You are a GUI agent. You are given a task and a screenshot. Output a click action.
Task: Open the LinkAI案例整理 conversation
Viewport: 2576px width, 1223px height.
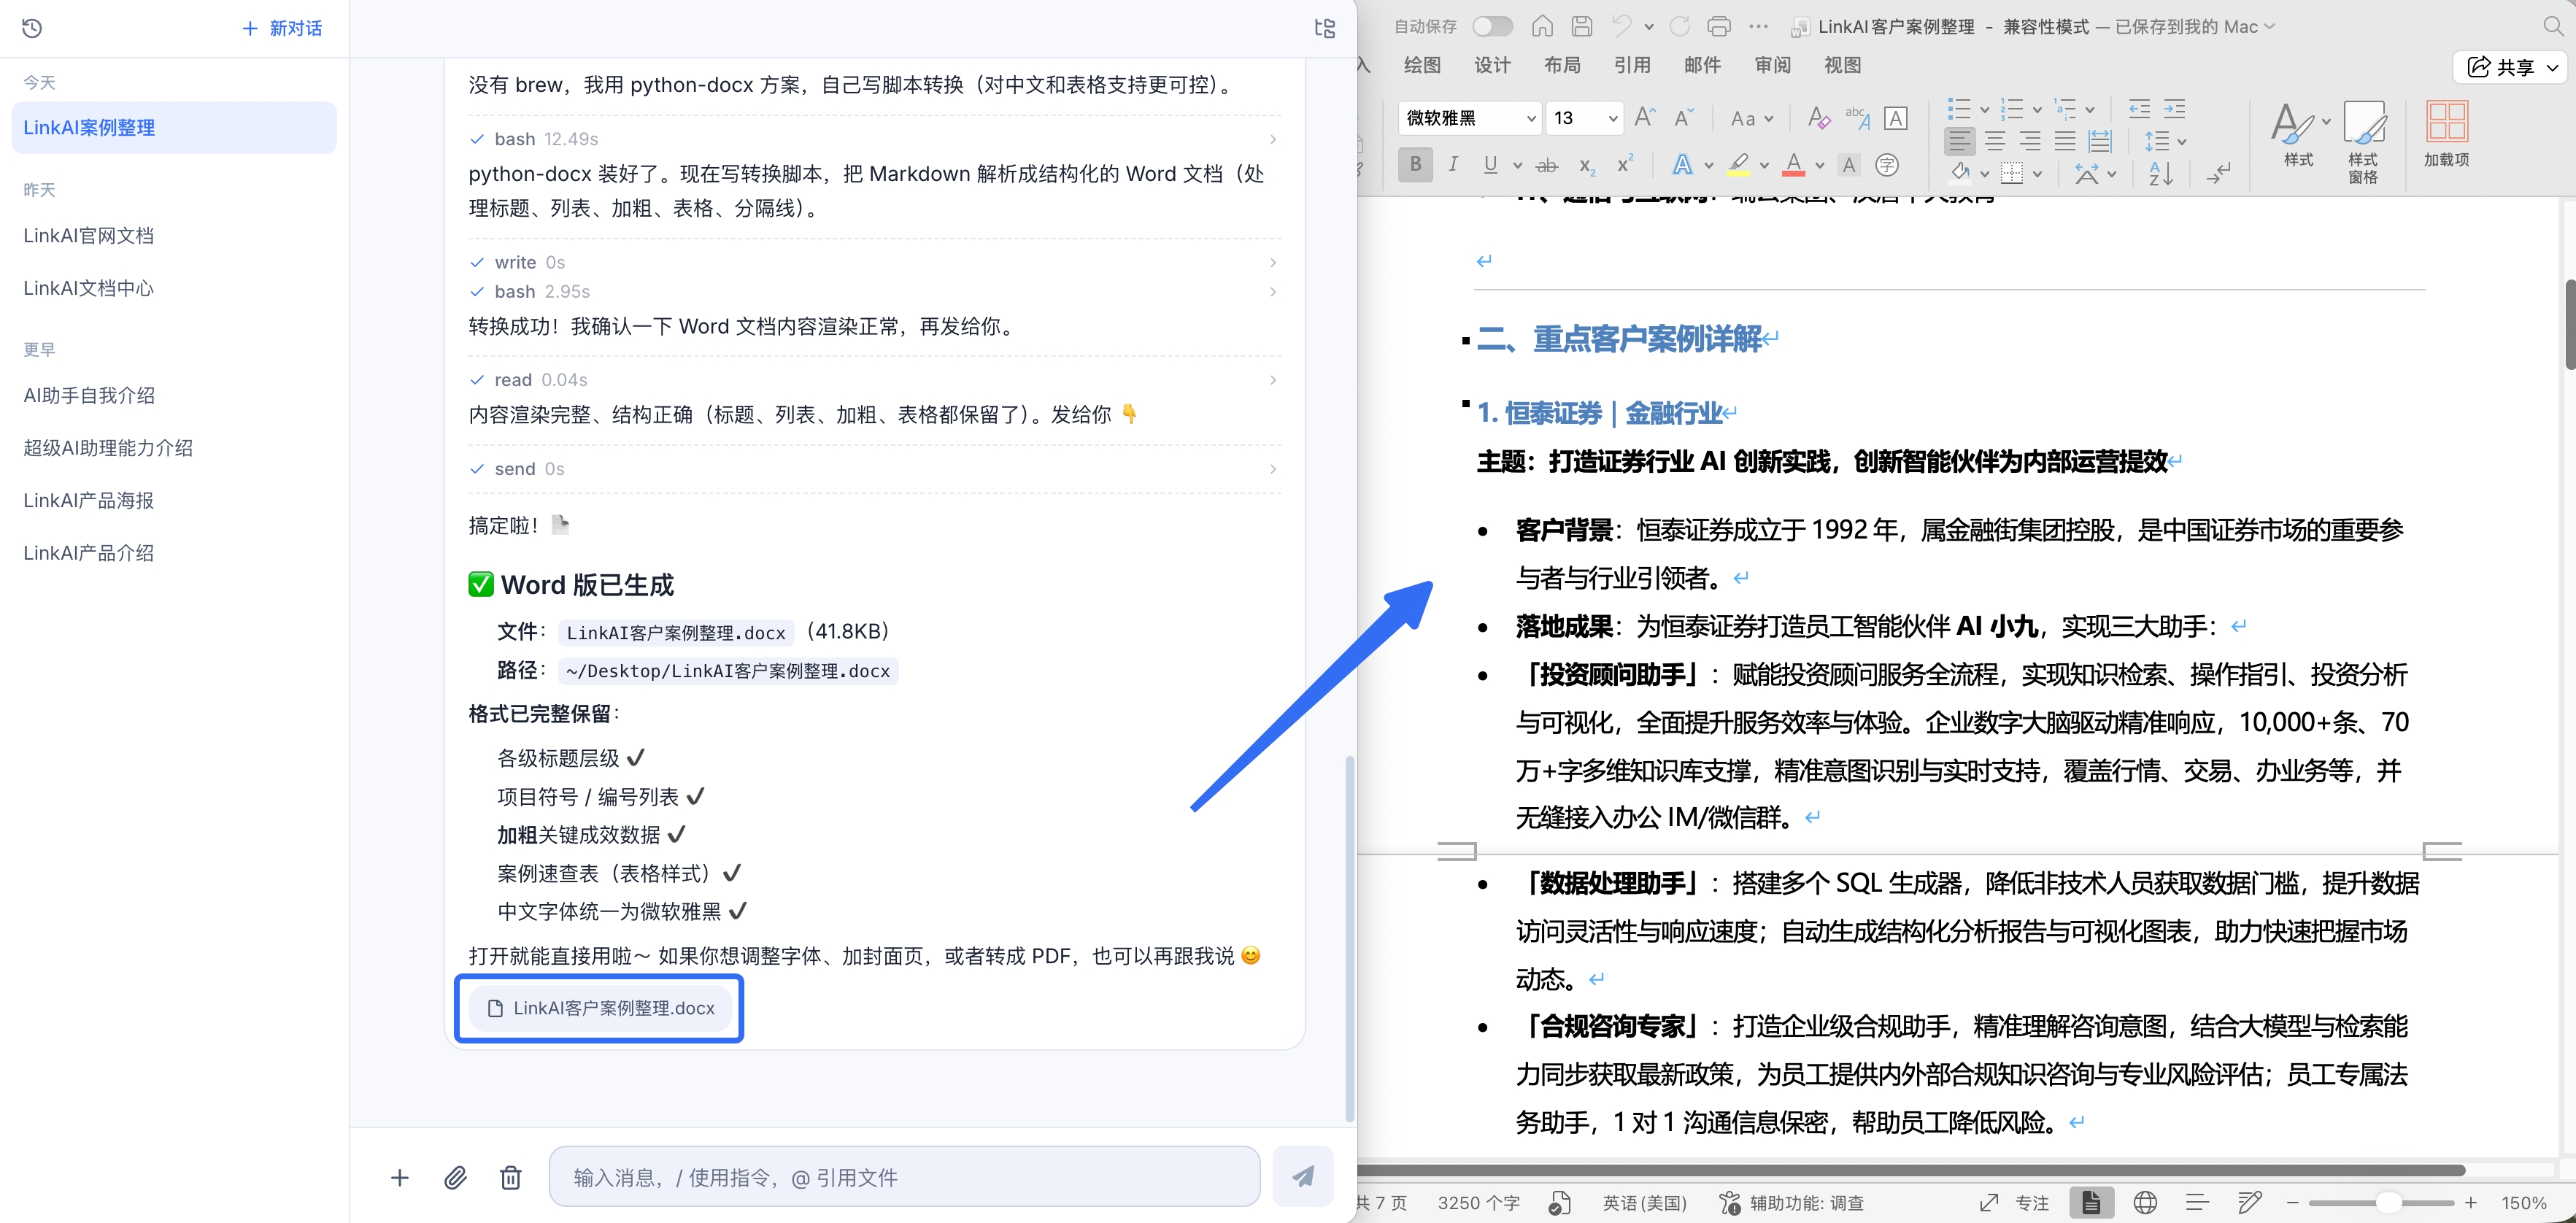174,128
